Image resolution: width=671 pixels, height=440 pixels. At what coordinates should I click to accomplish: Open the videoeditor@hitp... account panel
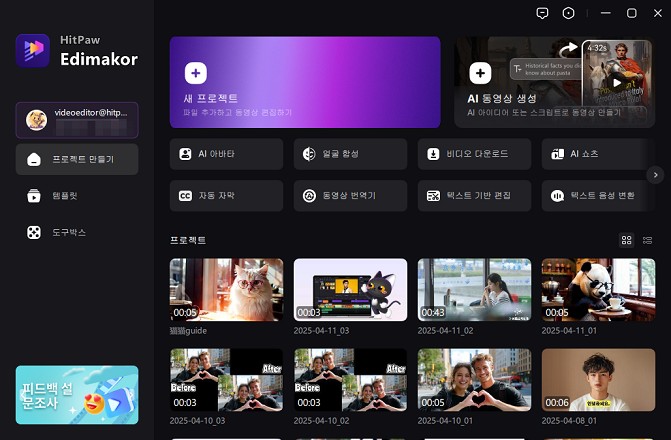click(x=77, y=120)
